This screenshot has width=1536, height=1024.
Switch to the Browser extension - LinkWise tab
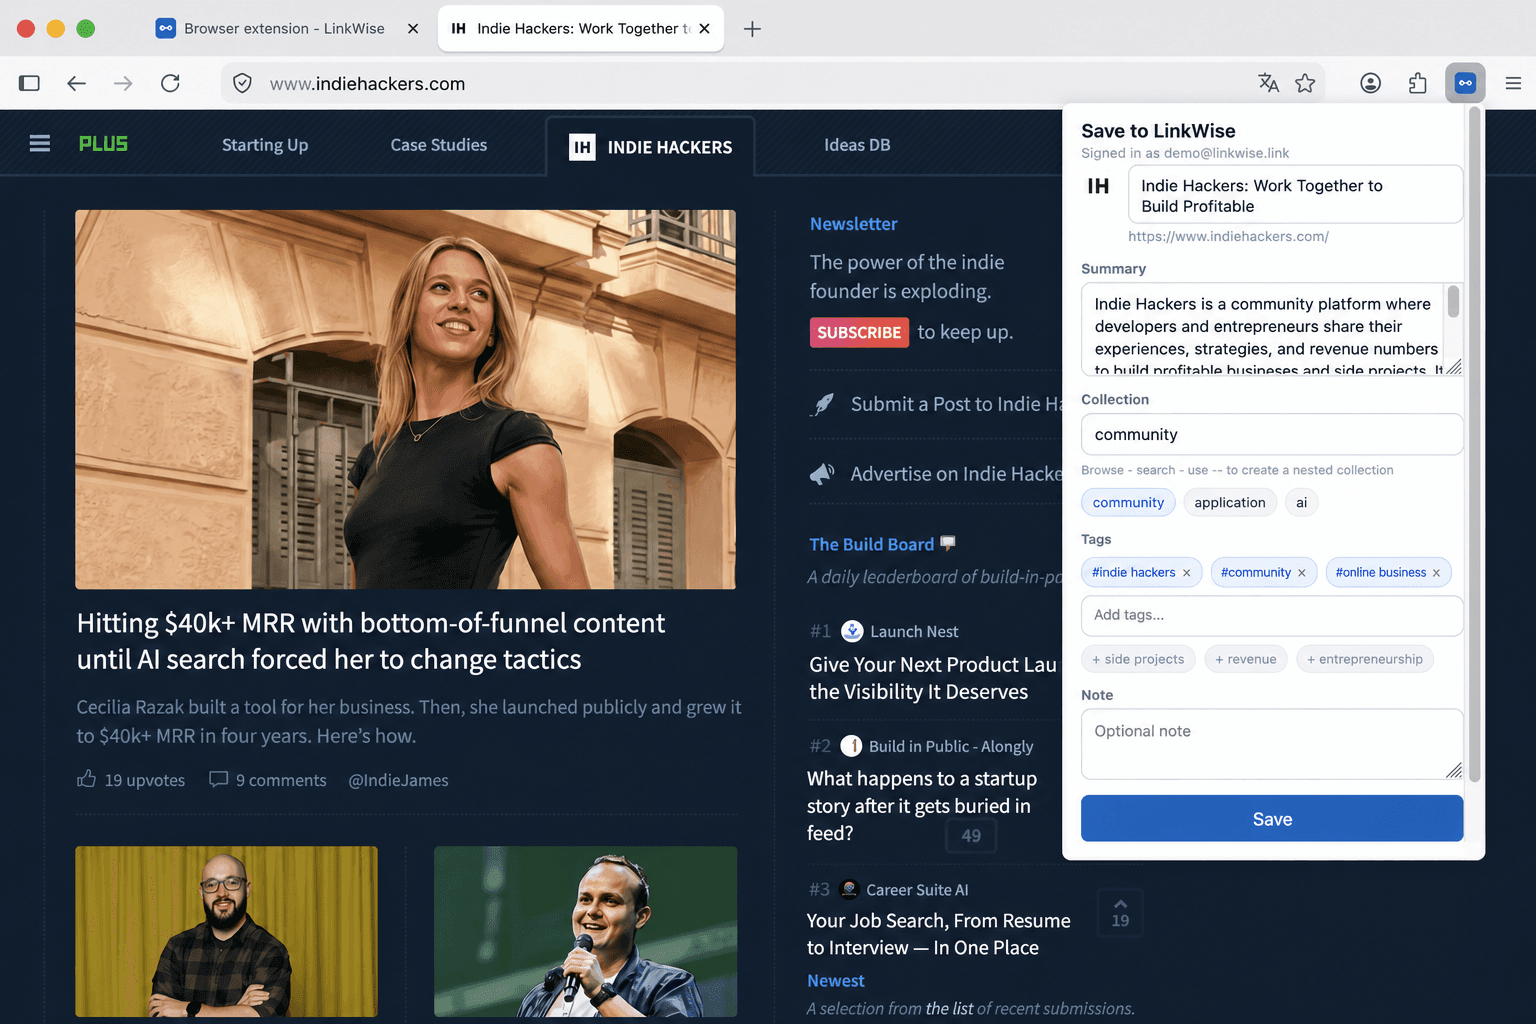click(284, 29)
